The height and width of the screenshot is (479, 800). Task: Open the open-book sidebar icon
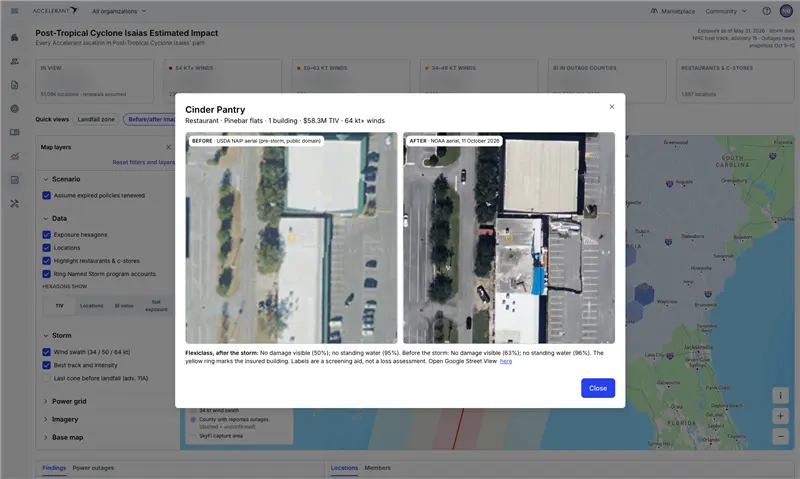pyautogui.click(x=14, y=133)
